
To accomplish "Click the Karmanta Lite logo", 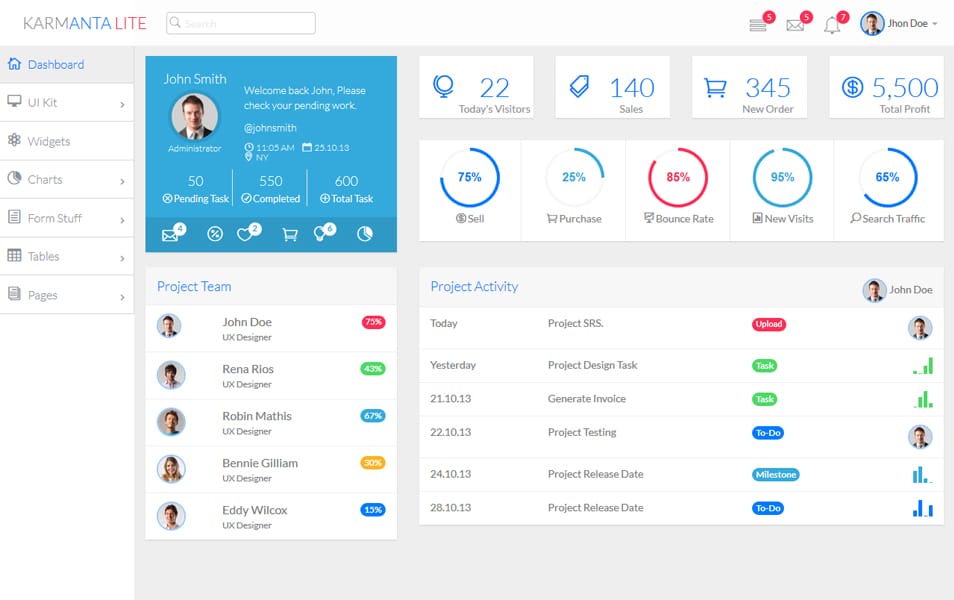I will pos(85,23).
